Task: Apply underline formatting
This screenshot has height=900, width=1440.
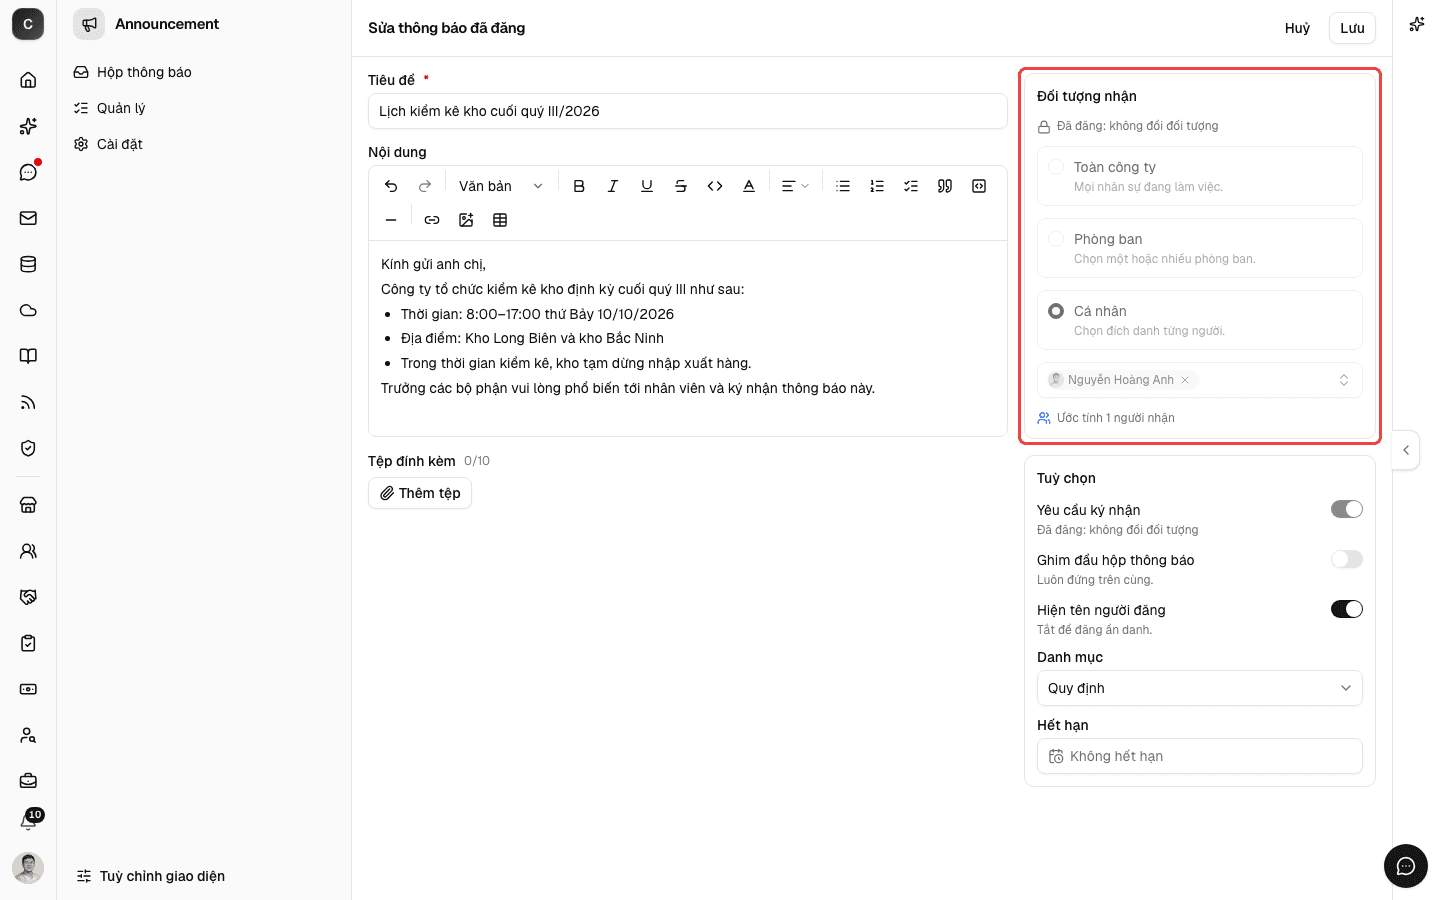Action: click(x=647, y=186)
